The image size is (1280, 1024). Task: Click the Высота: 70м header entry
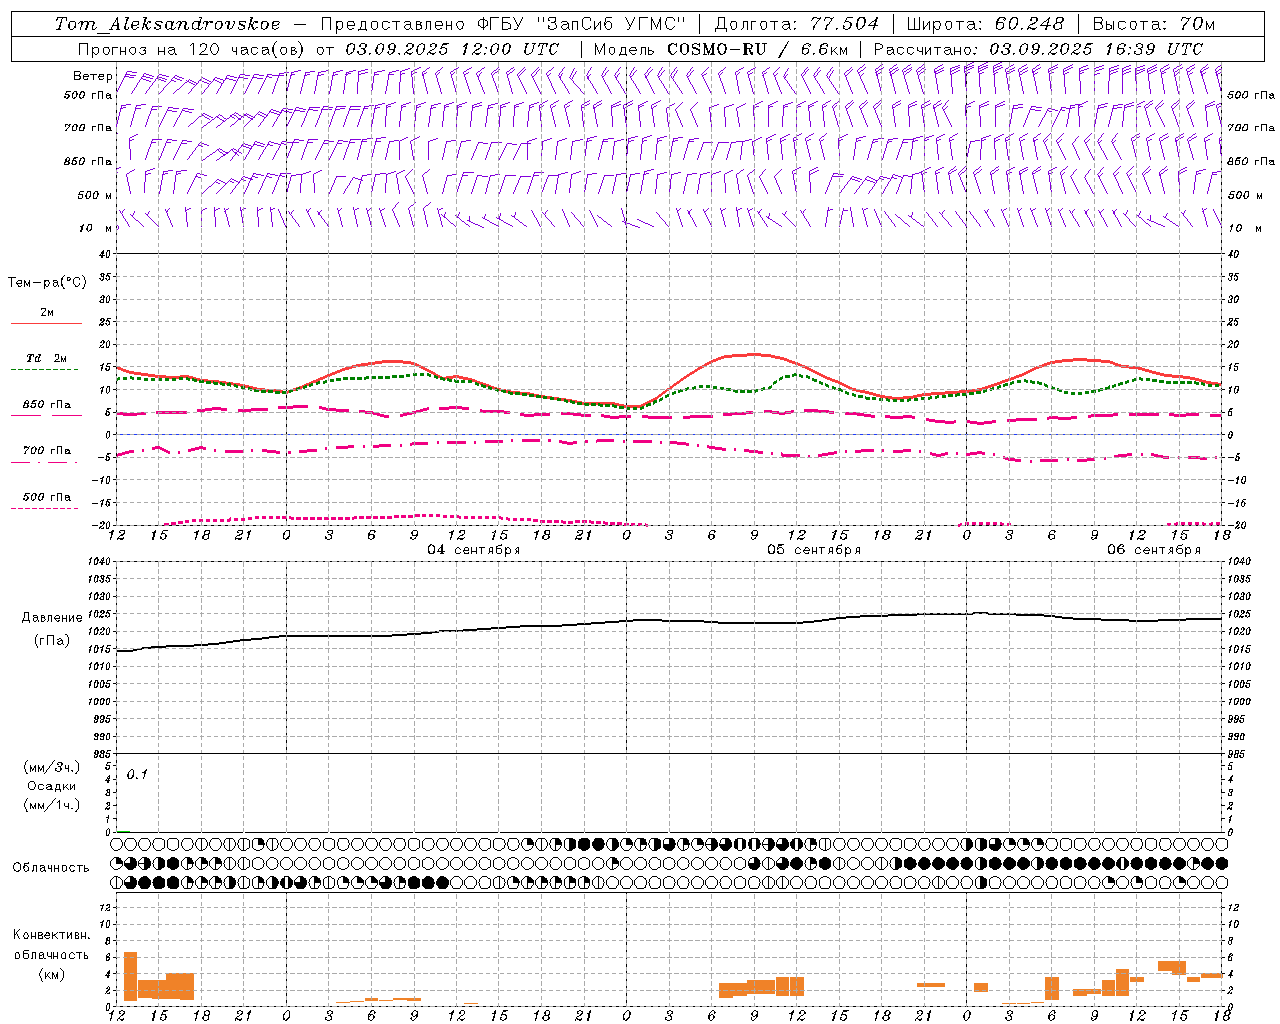1154,24
